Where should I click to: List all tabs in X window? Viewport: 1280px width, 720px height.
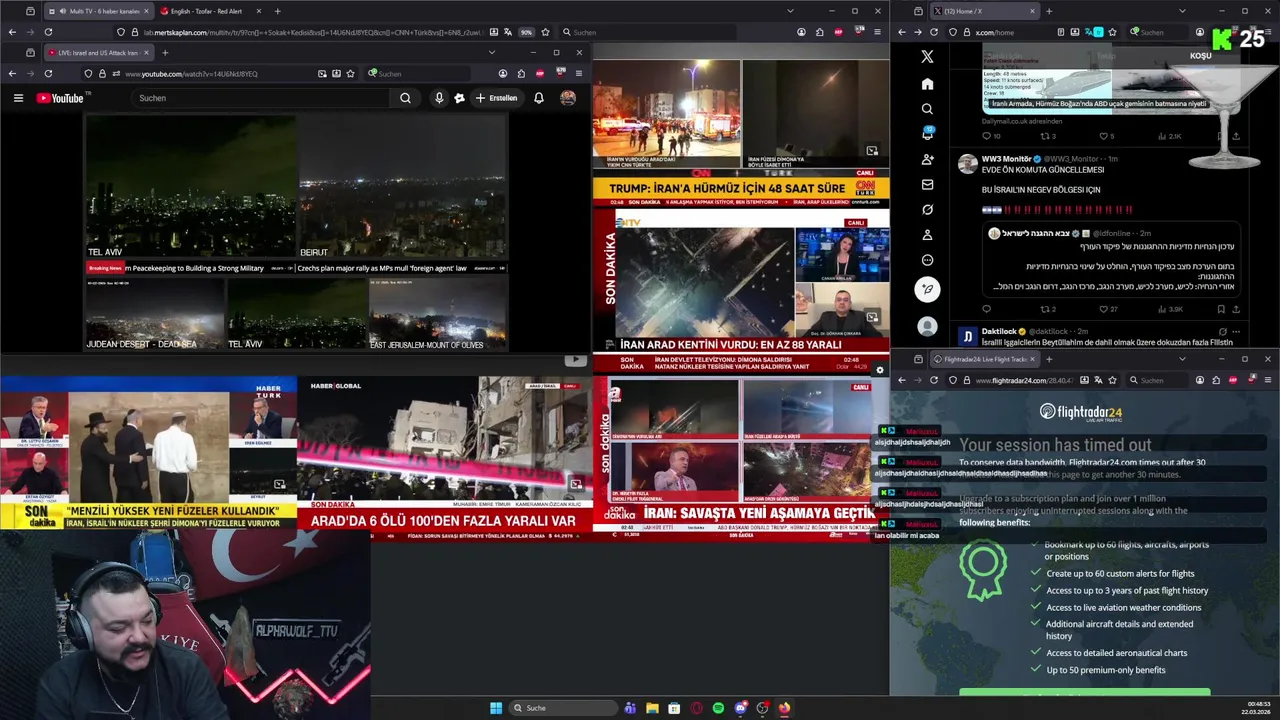[x=1182, y=11]
